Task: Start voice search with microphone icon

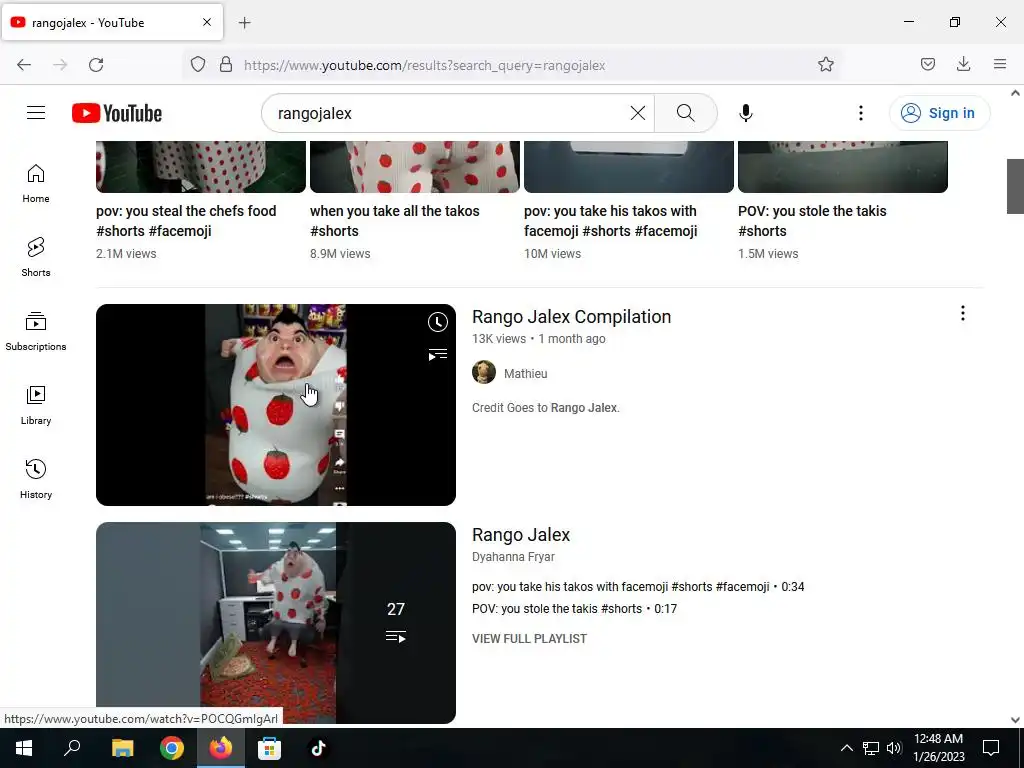Action: [x=746, y=113]
